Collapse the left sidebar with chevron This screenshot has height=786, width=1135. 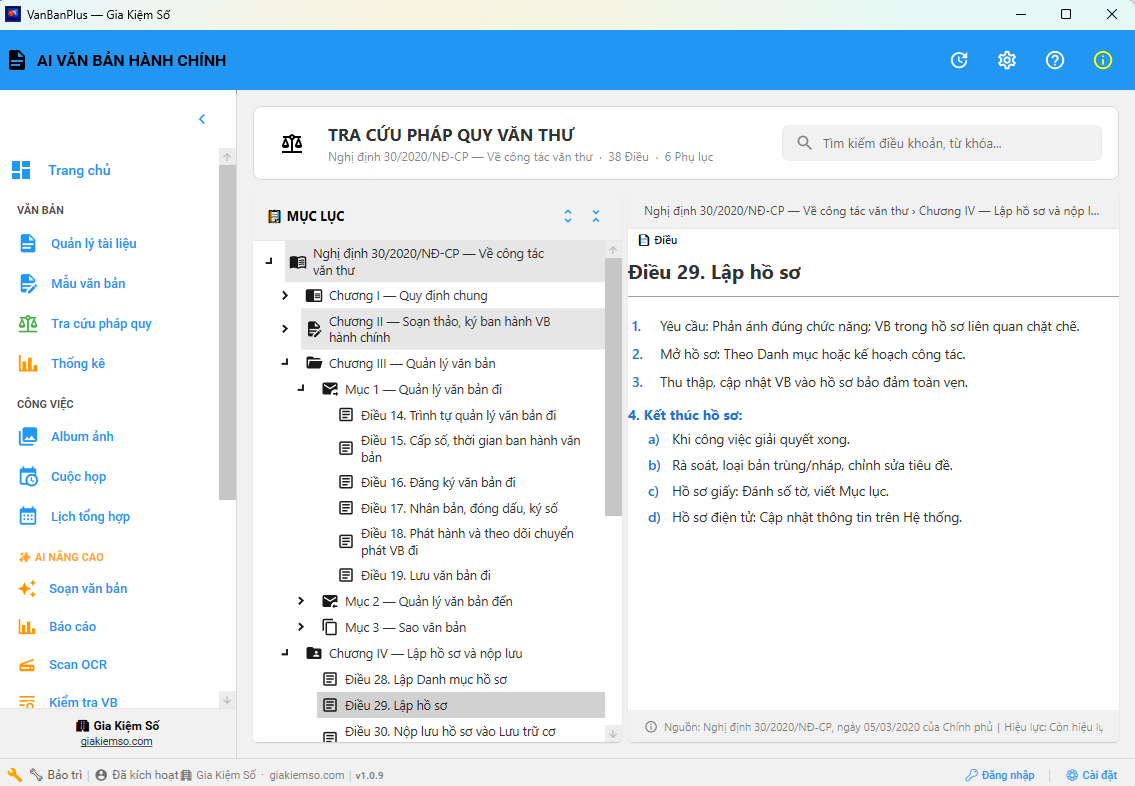202,119
